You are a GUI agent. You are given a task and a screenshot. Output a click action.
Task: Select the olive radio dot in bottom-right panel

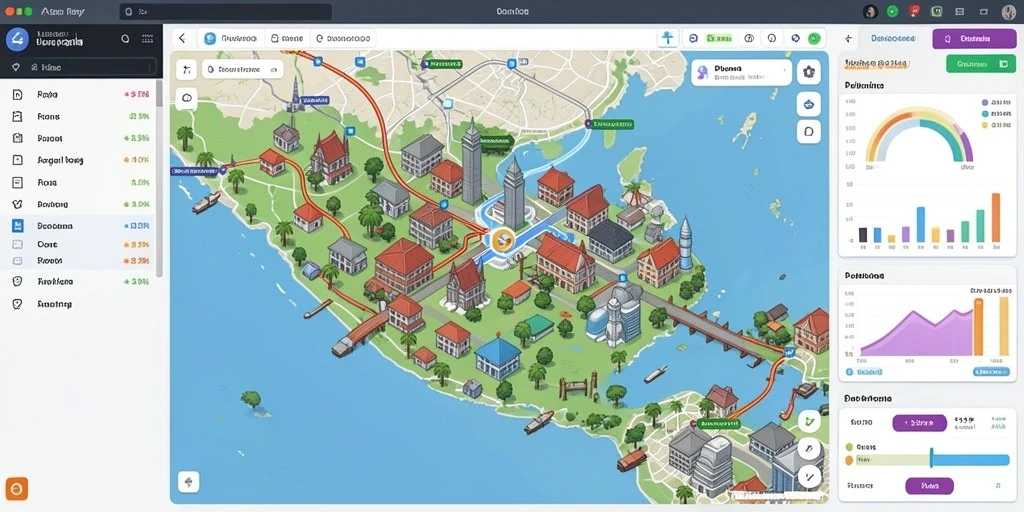[x=849, y=447]
